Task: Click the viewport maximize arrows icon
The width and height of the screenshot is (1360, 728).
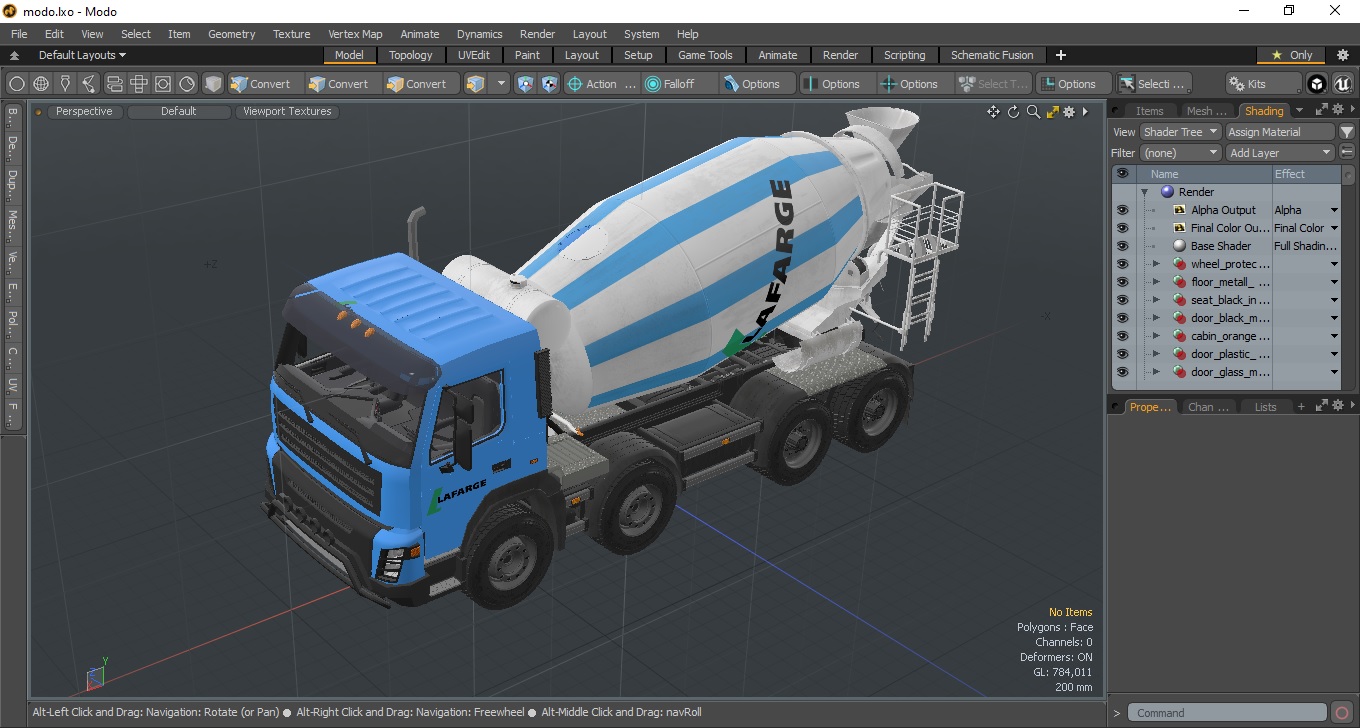Action: point(1052,112)
